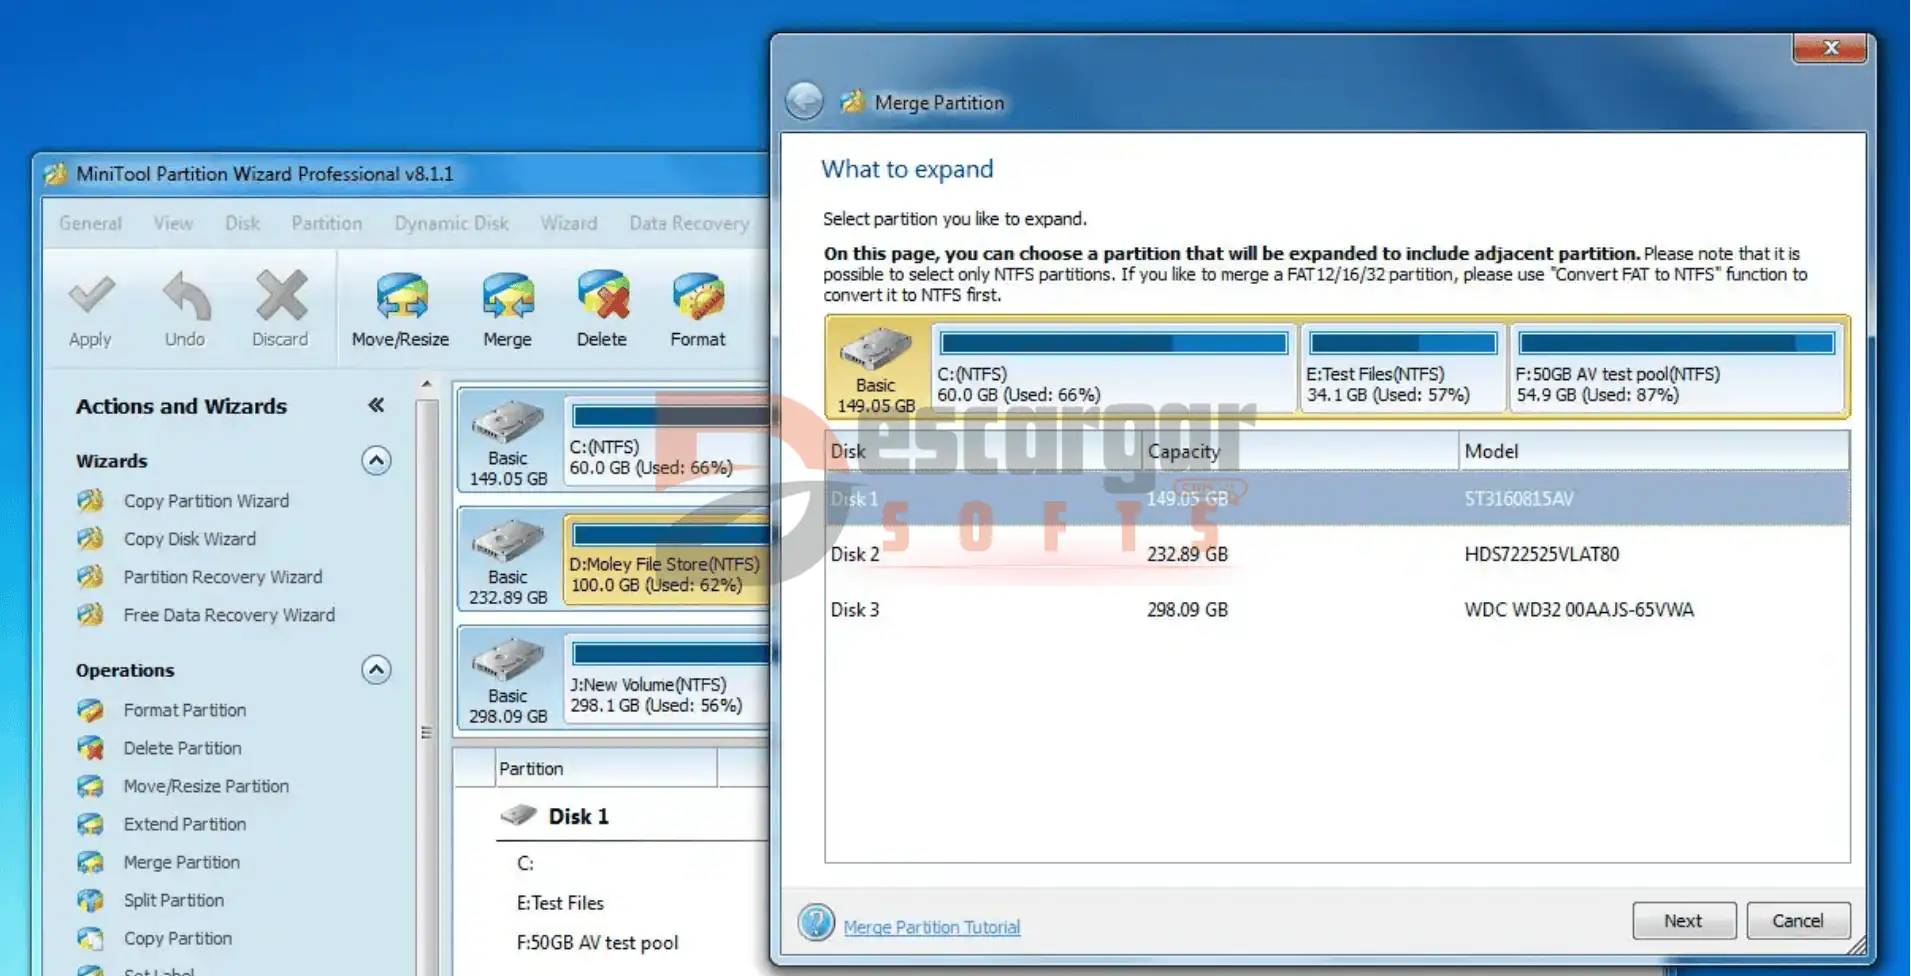Screen dimensions: 1911x976
Task: Click the Undo arrow icon
Action: (185, 297)
